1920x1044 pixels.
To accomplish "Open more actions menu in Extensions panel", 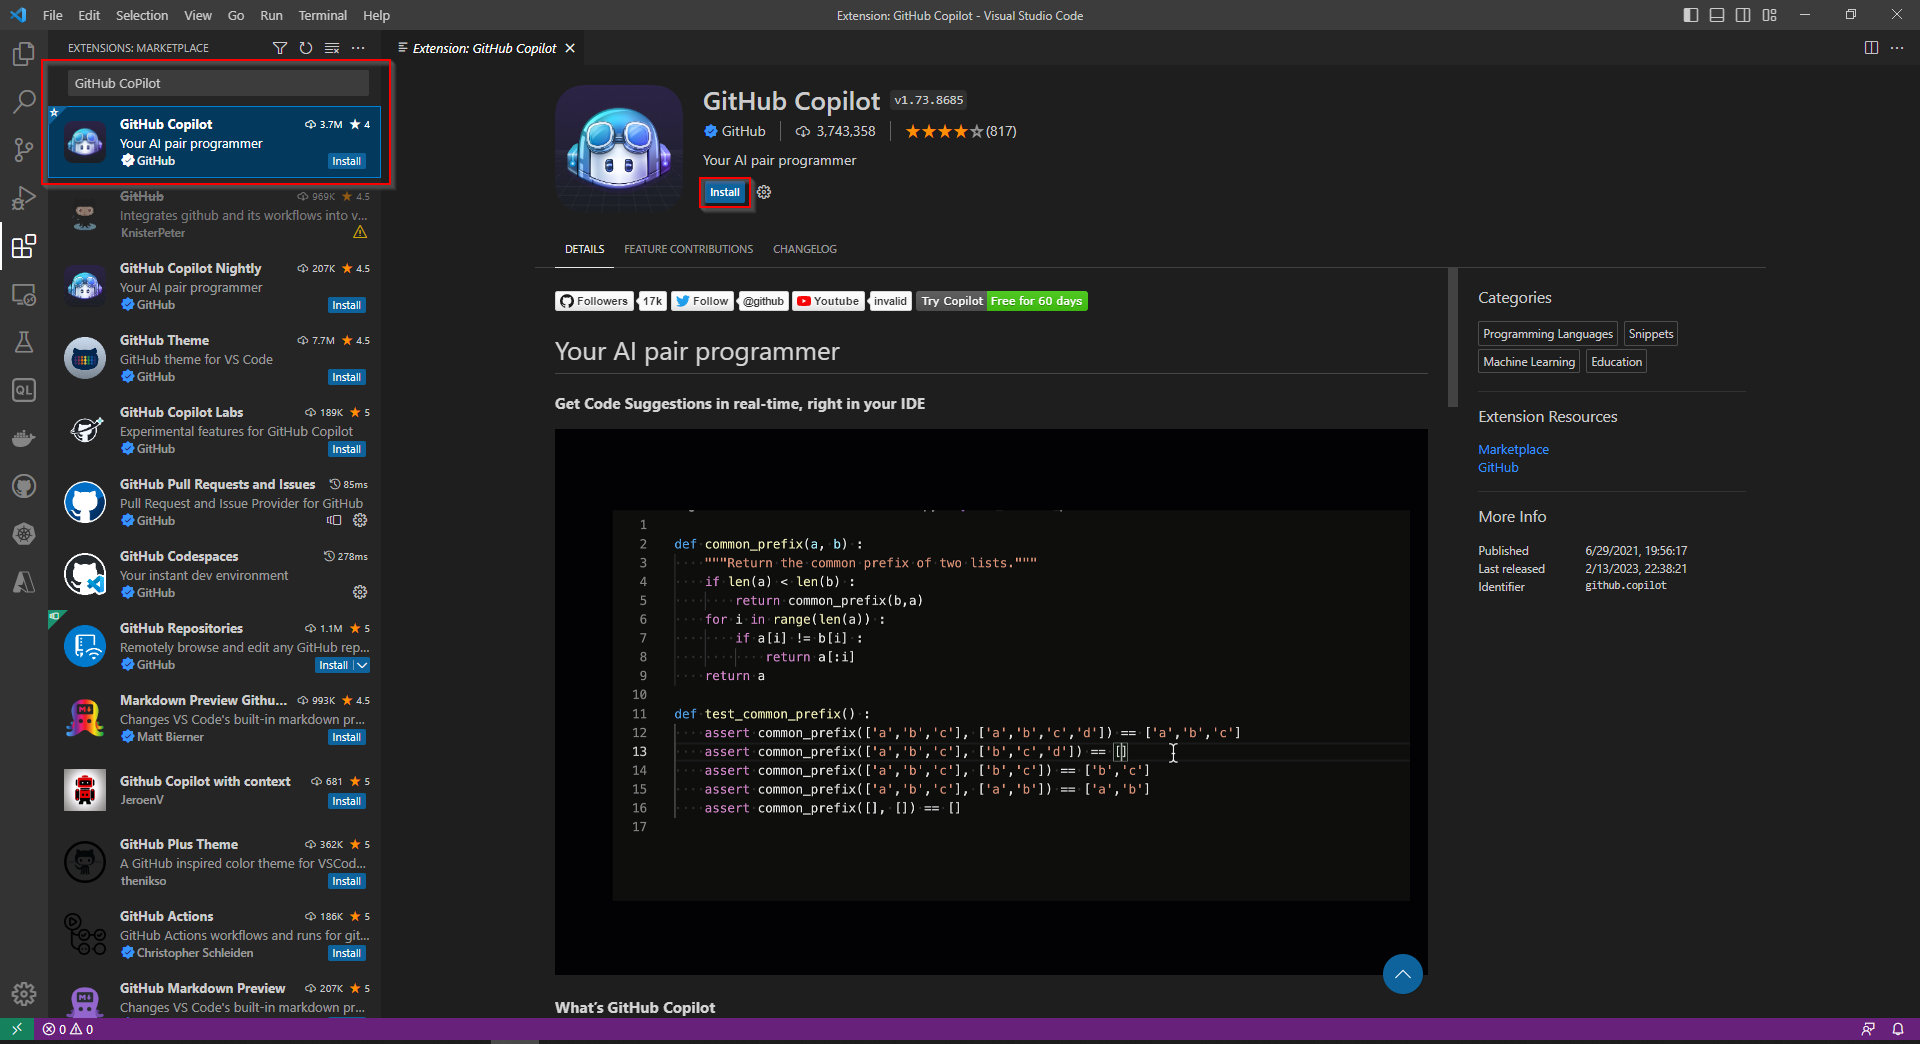I will [359, 47].
